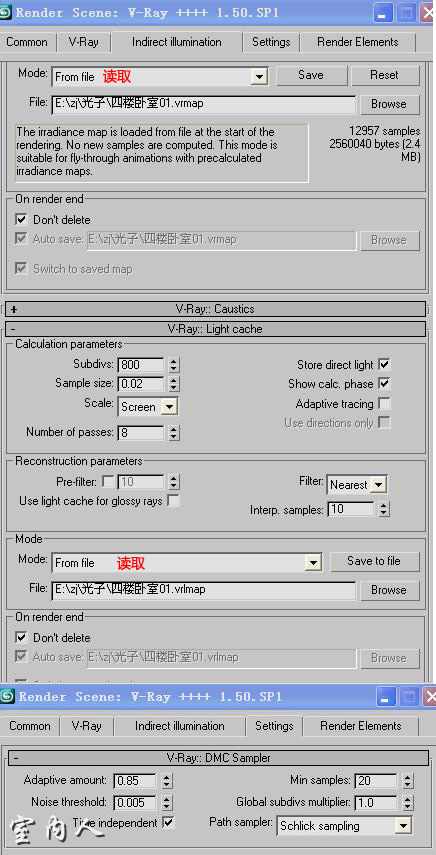This screenshot has width=436, height=855.
Task: Open the Filter dropdown showing Nearest
Action: tap(357, 484)
